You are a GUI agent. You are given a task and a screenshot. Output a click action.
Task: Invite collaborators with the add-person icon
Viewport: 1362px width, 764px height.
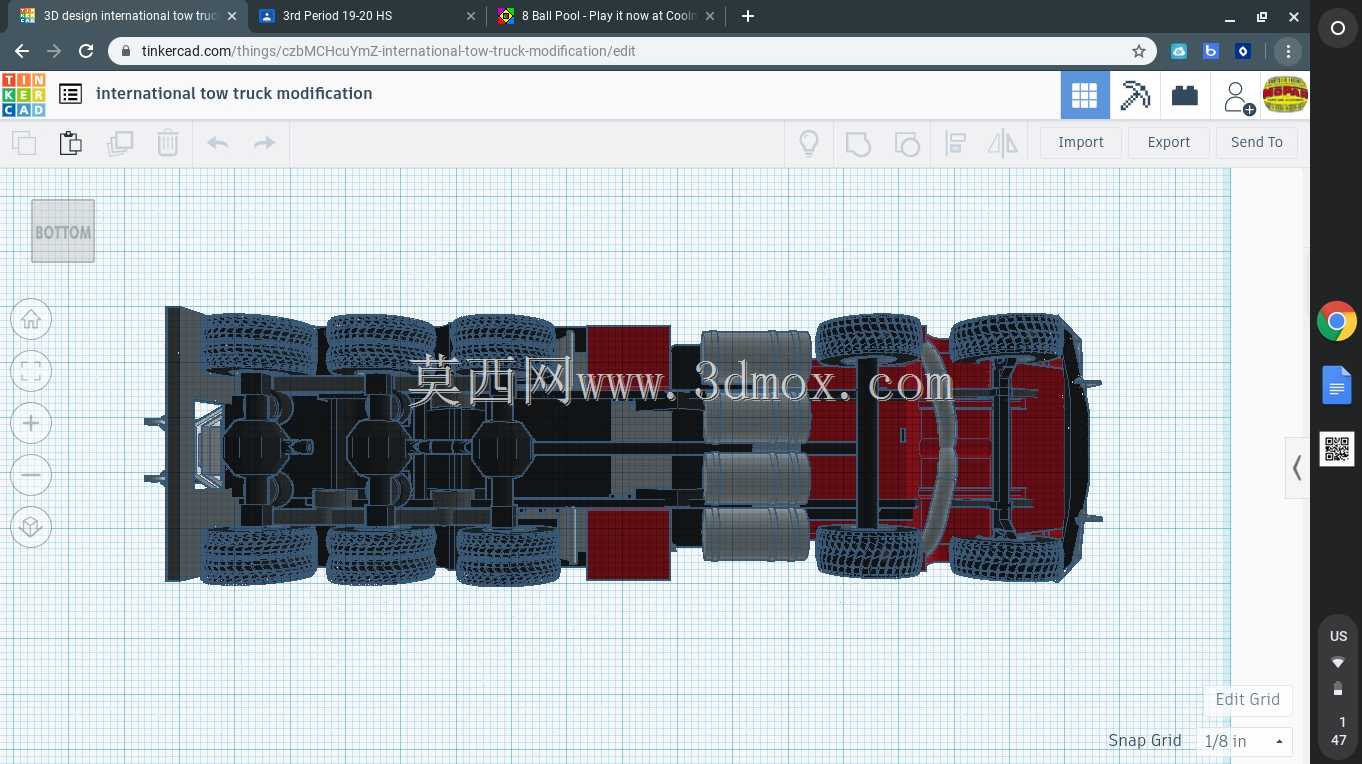[x=1238, y=97]
